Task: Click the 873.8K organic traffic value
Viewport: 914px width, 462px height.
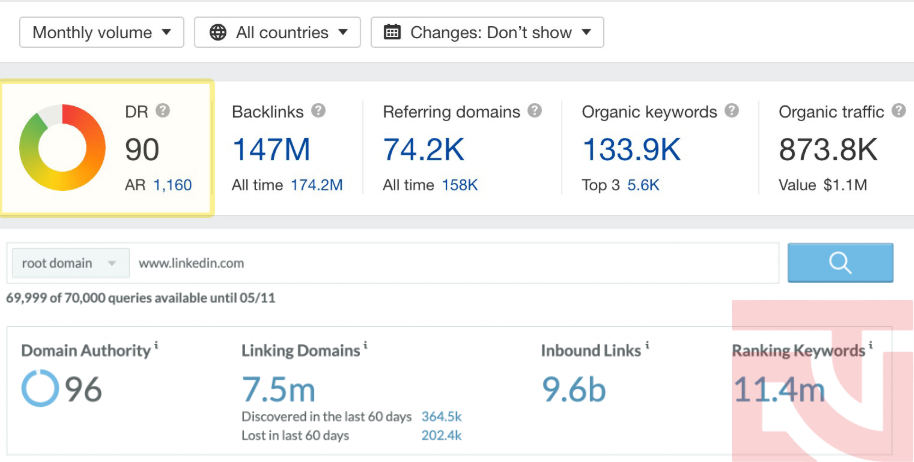Action: coord(828,149)
